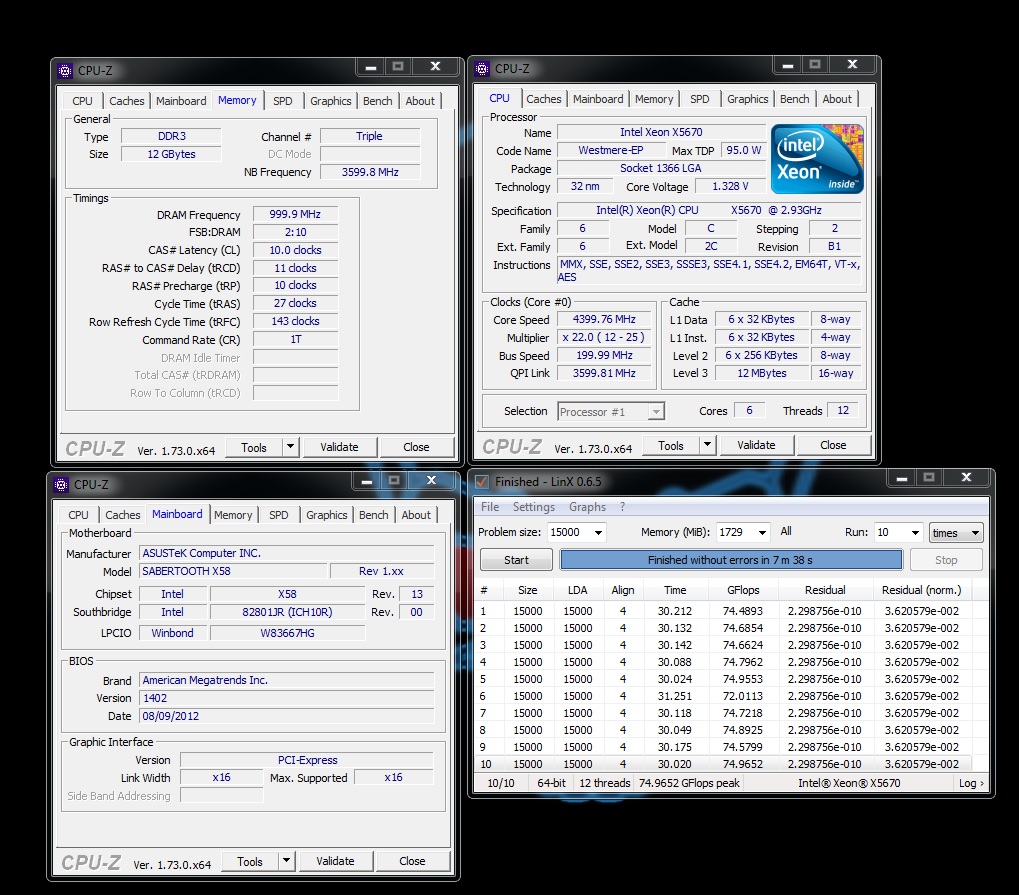Open Tools dropdown arrow in Memory window
The width and height of the screenshot is (1019, 895).
[x=290, y=447]
